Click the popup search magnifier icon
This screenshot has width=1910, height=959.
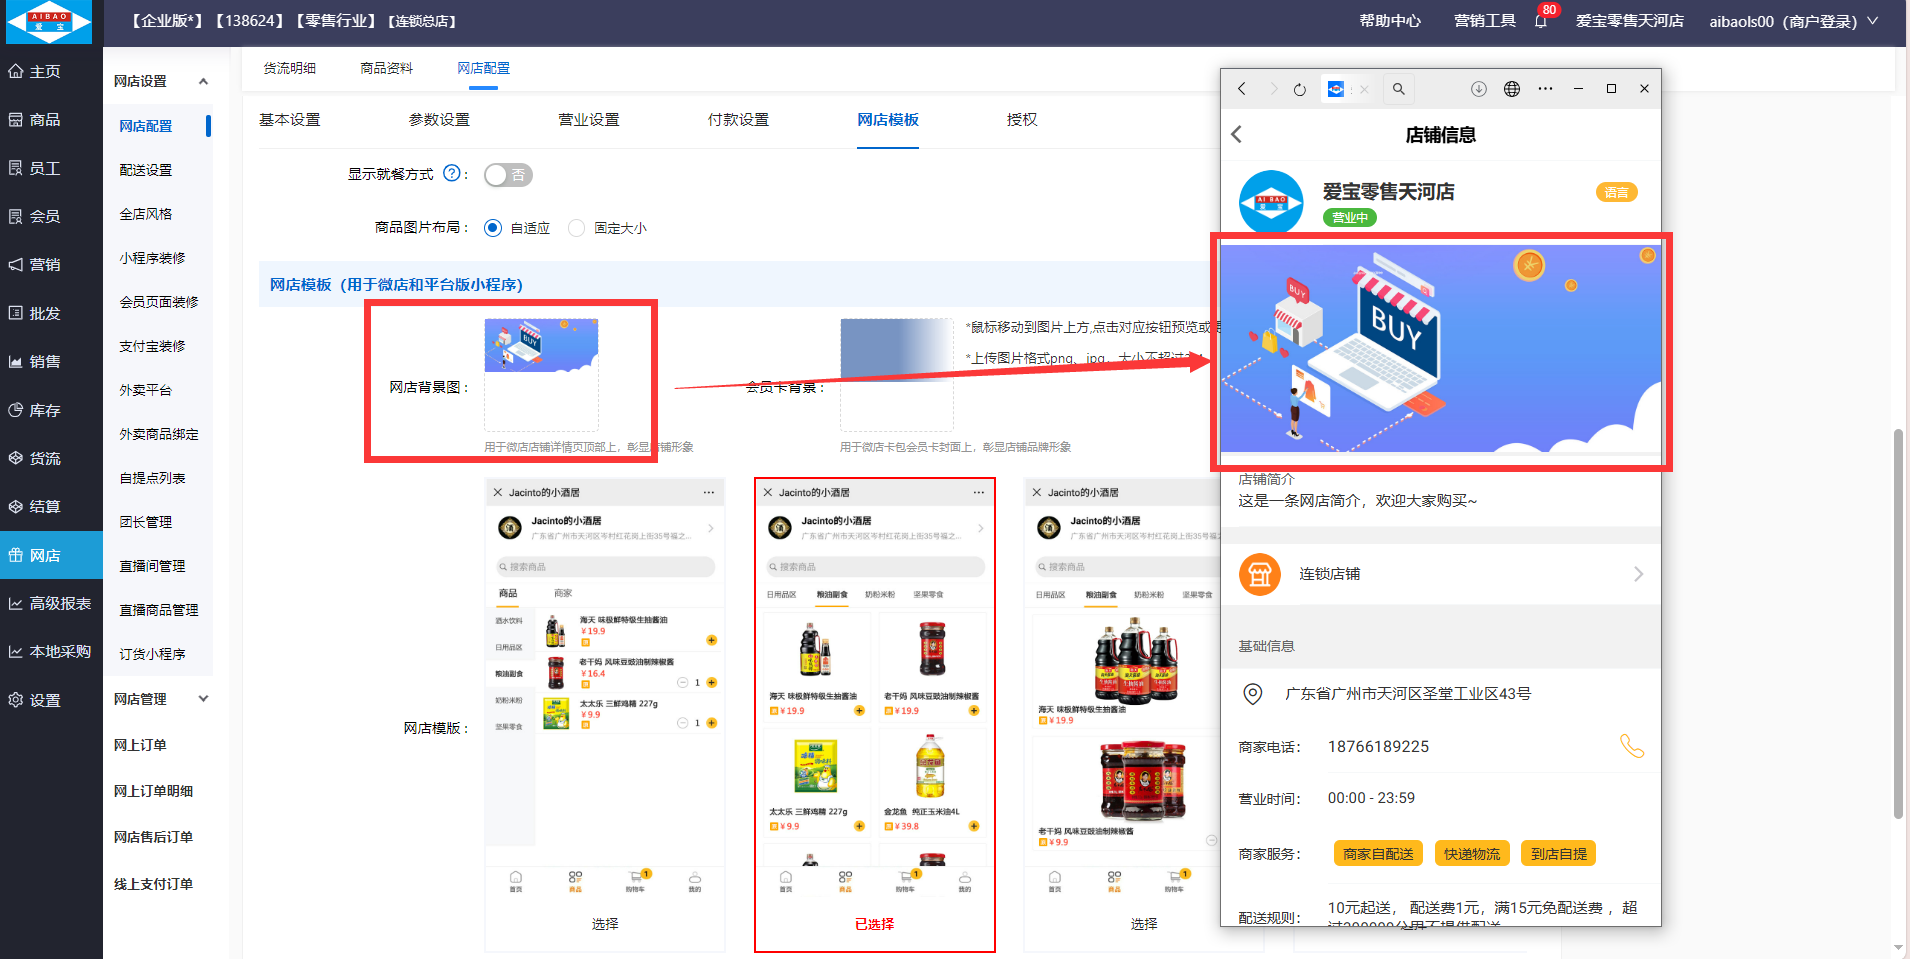[1398, 89]
